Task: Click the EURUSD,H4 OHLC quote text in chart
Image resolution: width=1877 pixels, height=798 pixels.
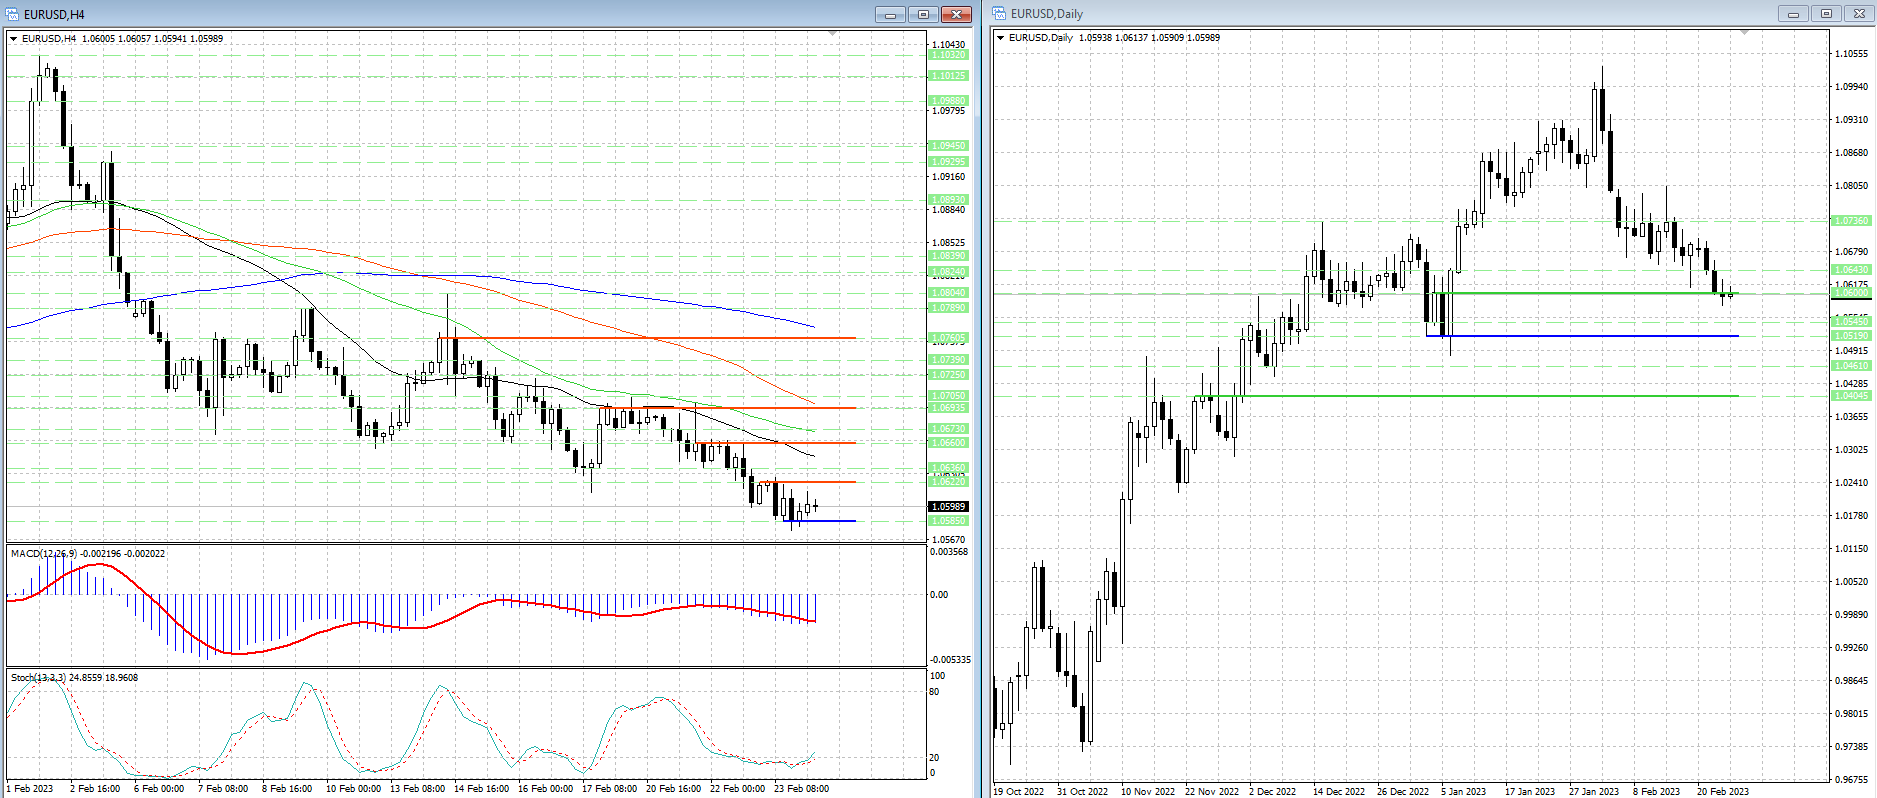Action: pos(123,39)
